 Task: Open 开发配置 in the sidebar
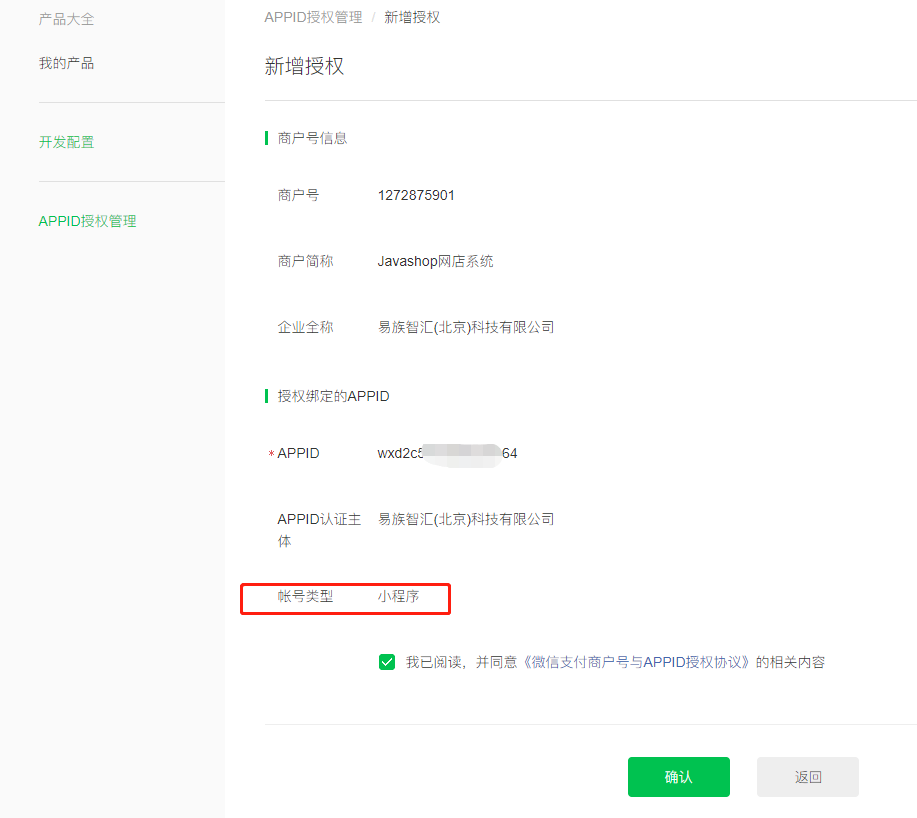coord(66,142)
